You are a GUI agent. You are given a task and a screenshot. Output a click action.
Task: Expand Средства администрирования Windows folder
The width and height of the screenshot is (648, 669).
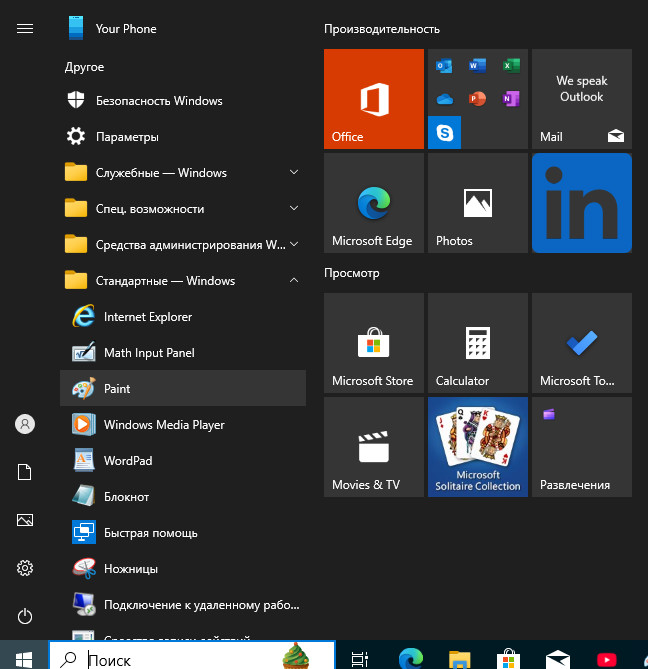click(x=183, y=244)
